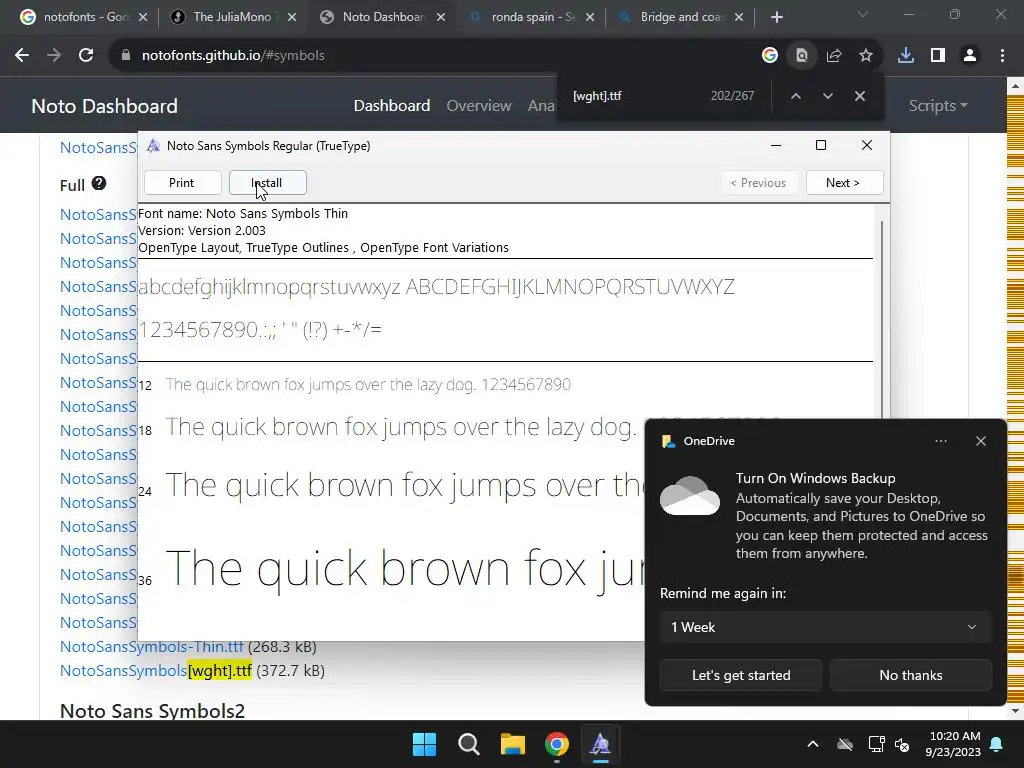Click volume muted tray icon
The height and width of the screenshot is (768, 1024).
click(x=902, y=744)
